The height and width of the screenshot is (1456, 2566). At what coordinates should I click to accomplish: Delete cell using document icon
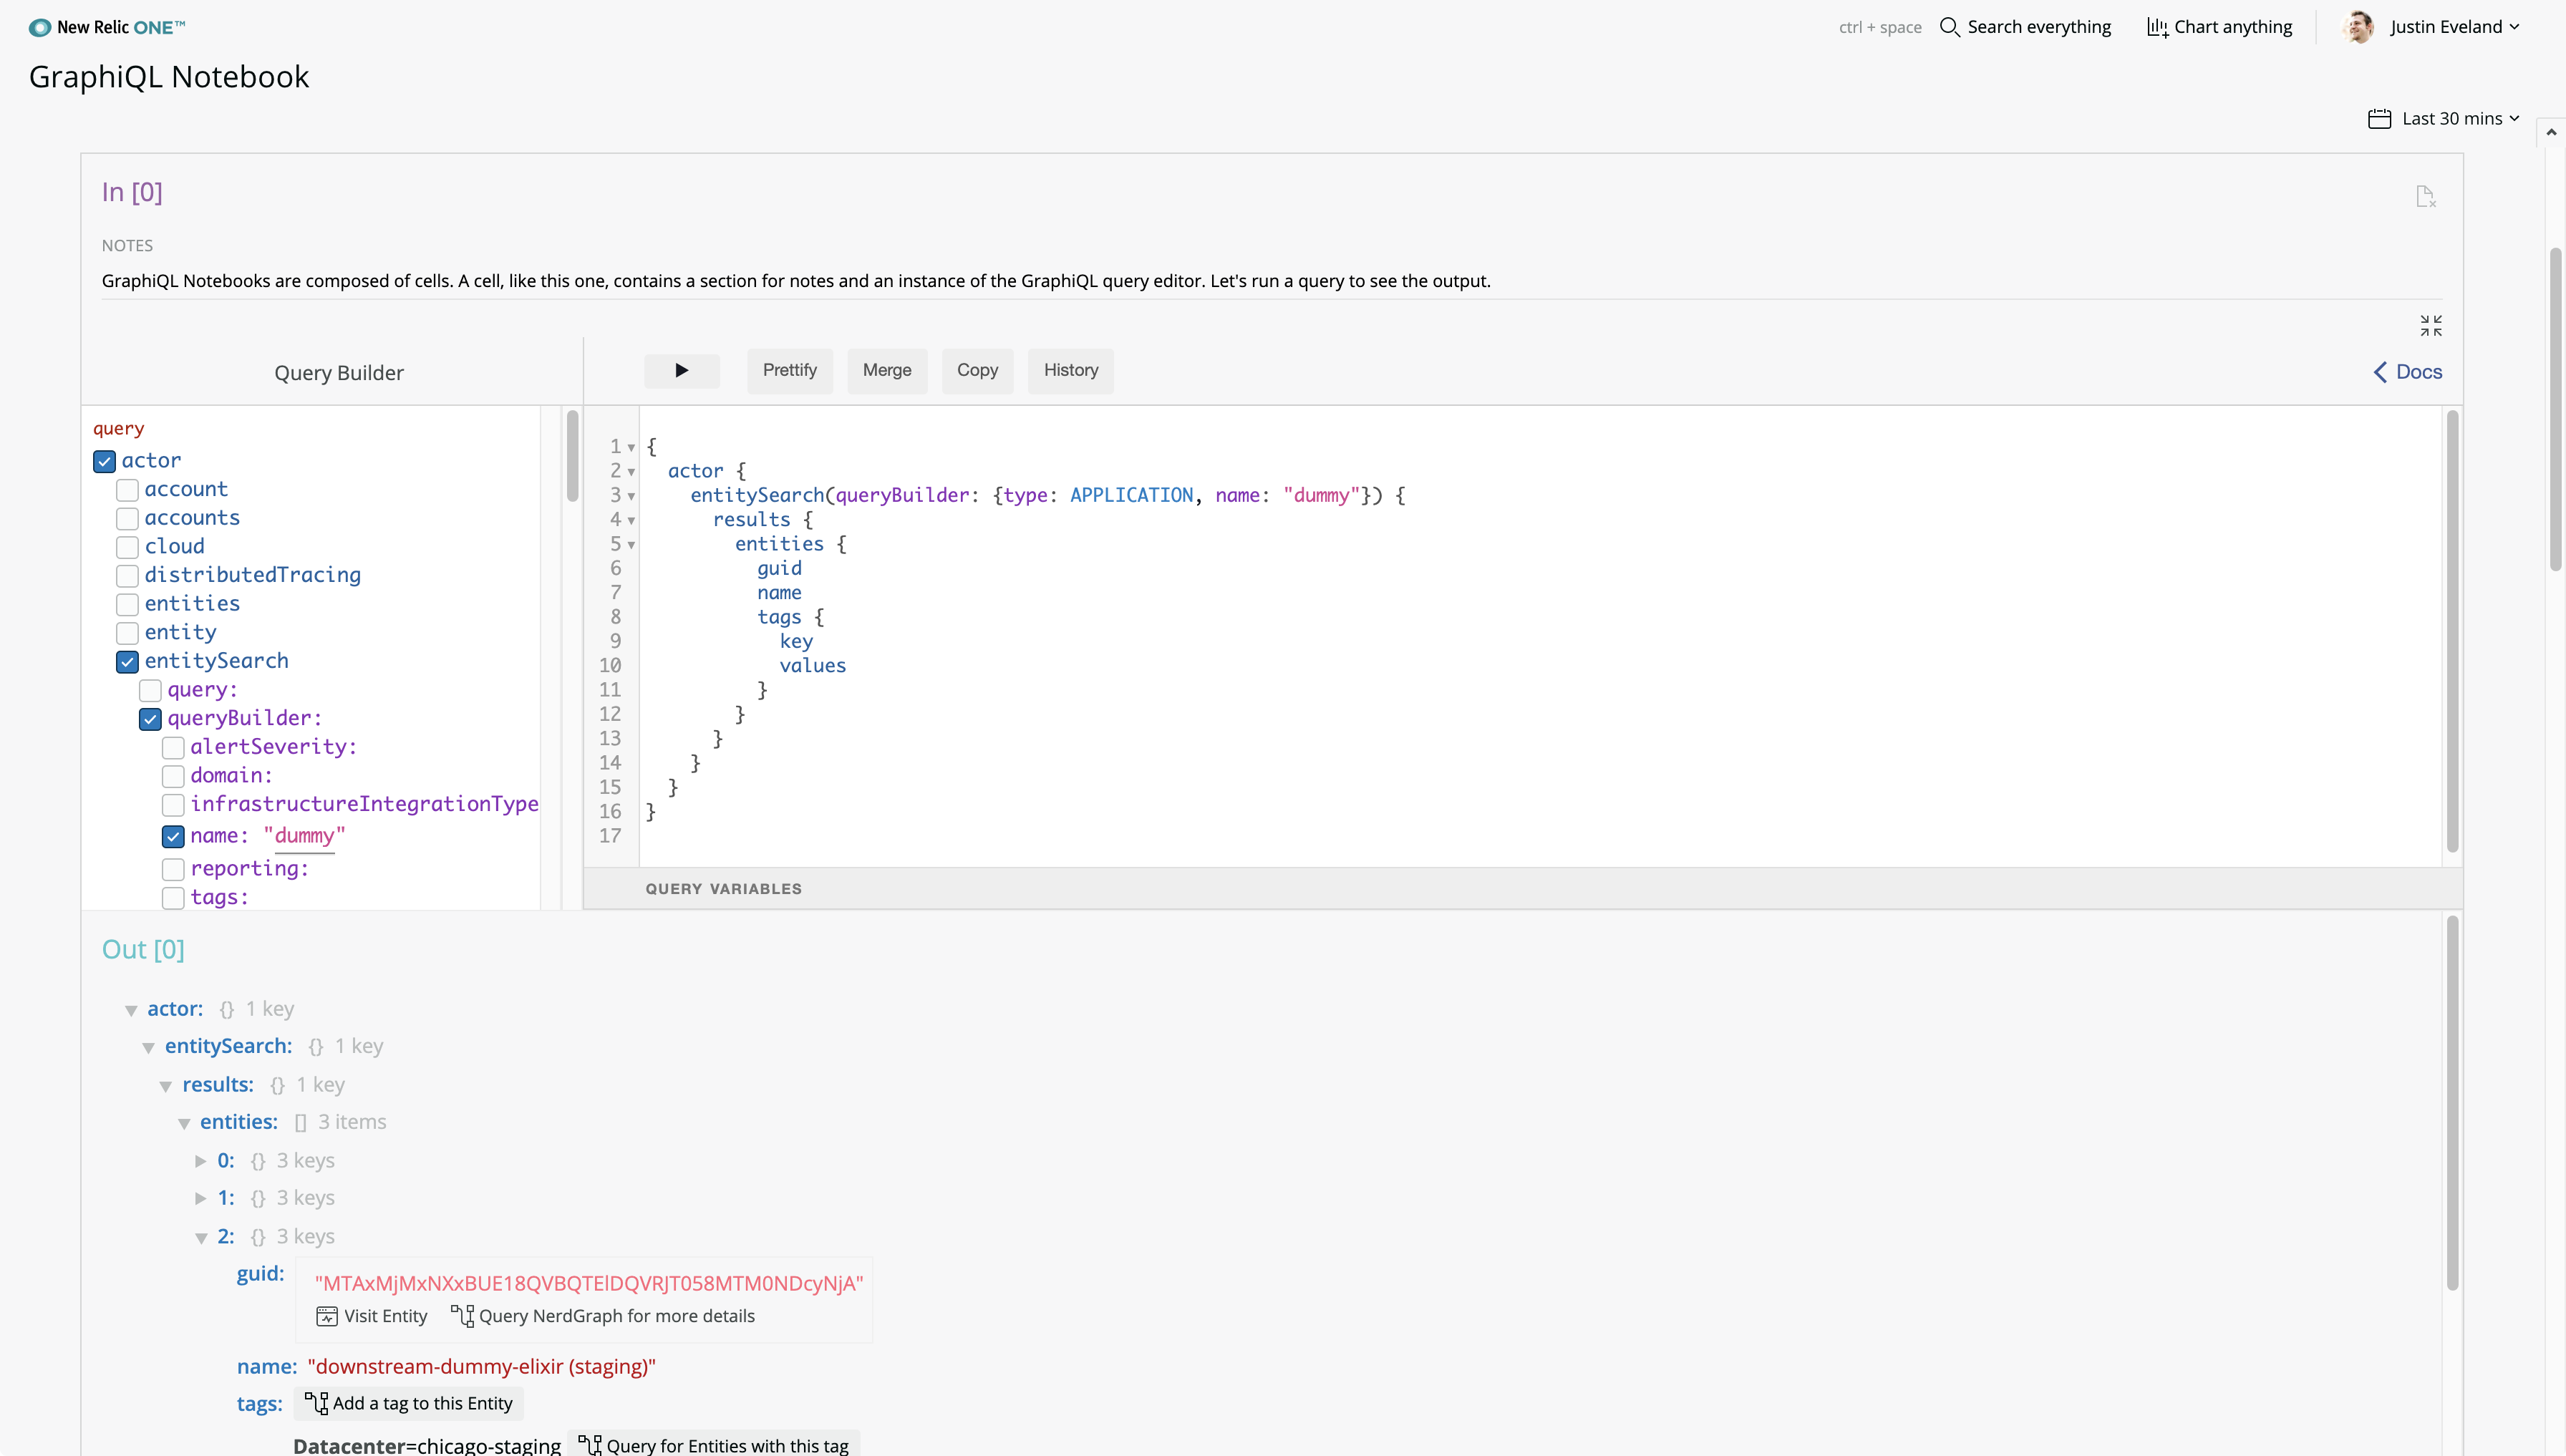pyautogui.click(x=2425, y=196)
